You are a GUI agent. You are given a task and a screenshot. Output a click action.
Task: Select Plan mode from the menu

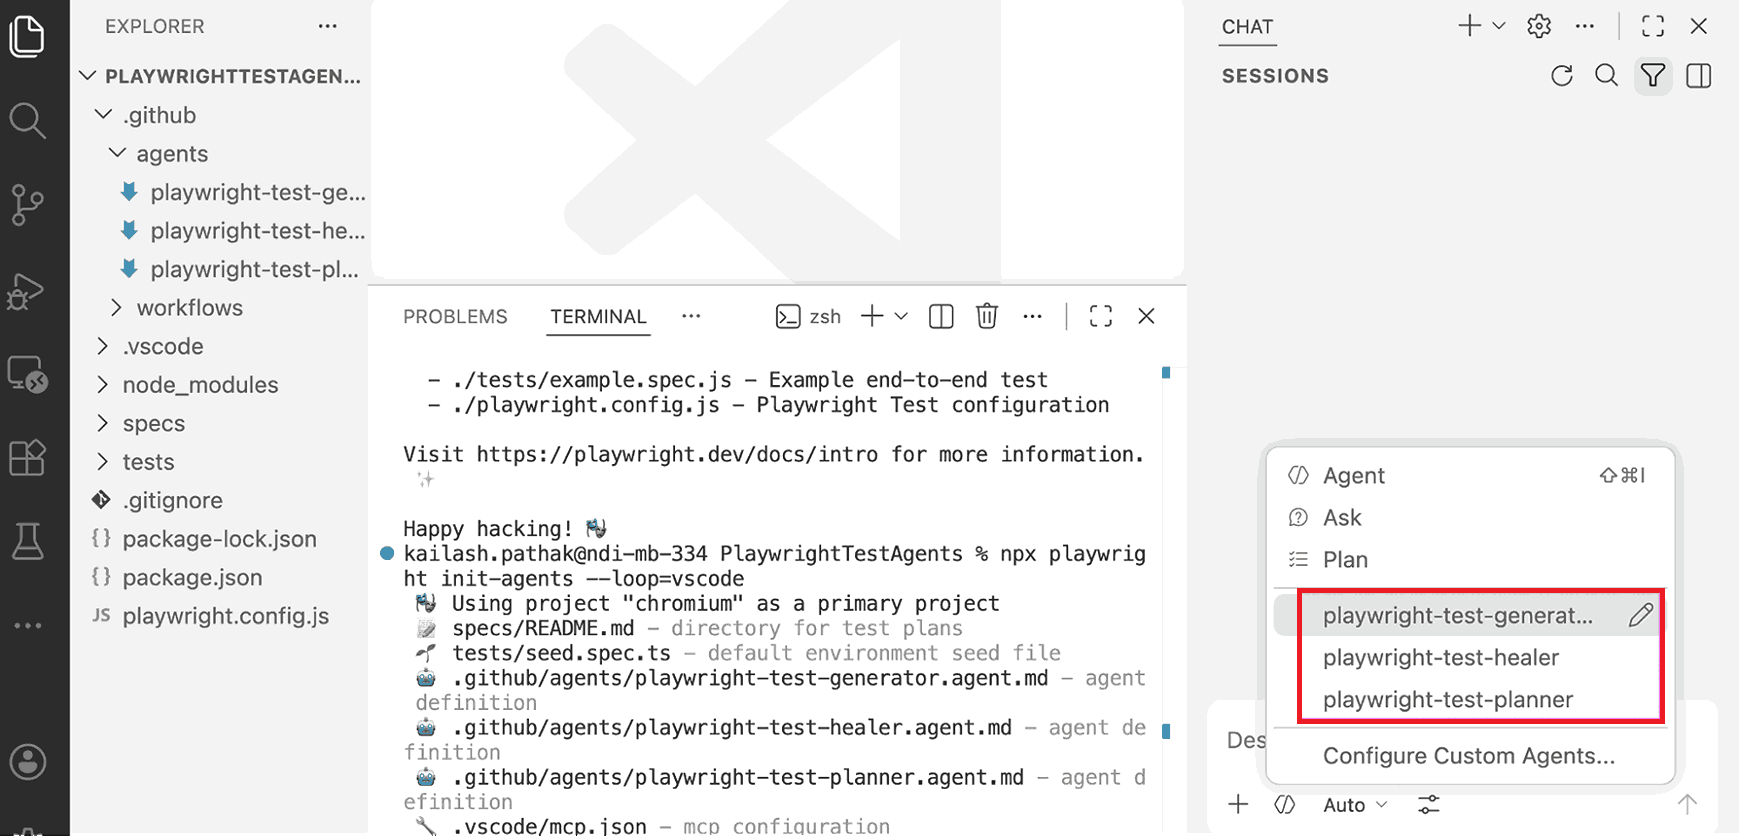coord(1344,559)
